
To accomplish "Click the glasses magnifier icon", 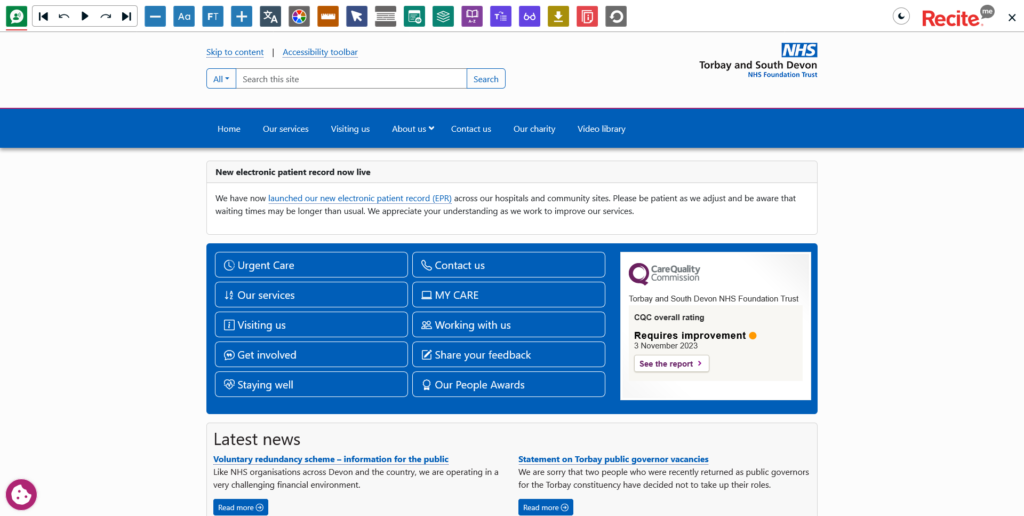I will (530, 16).
